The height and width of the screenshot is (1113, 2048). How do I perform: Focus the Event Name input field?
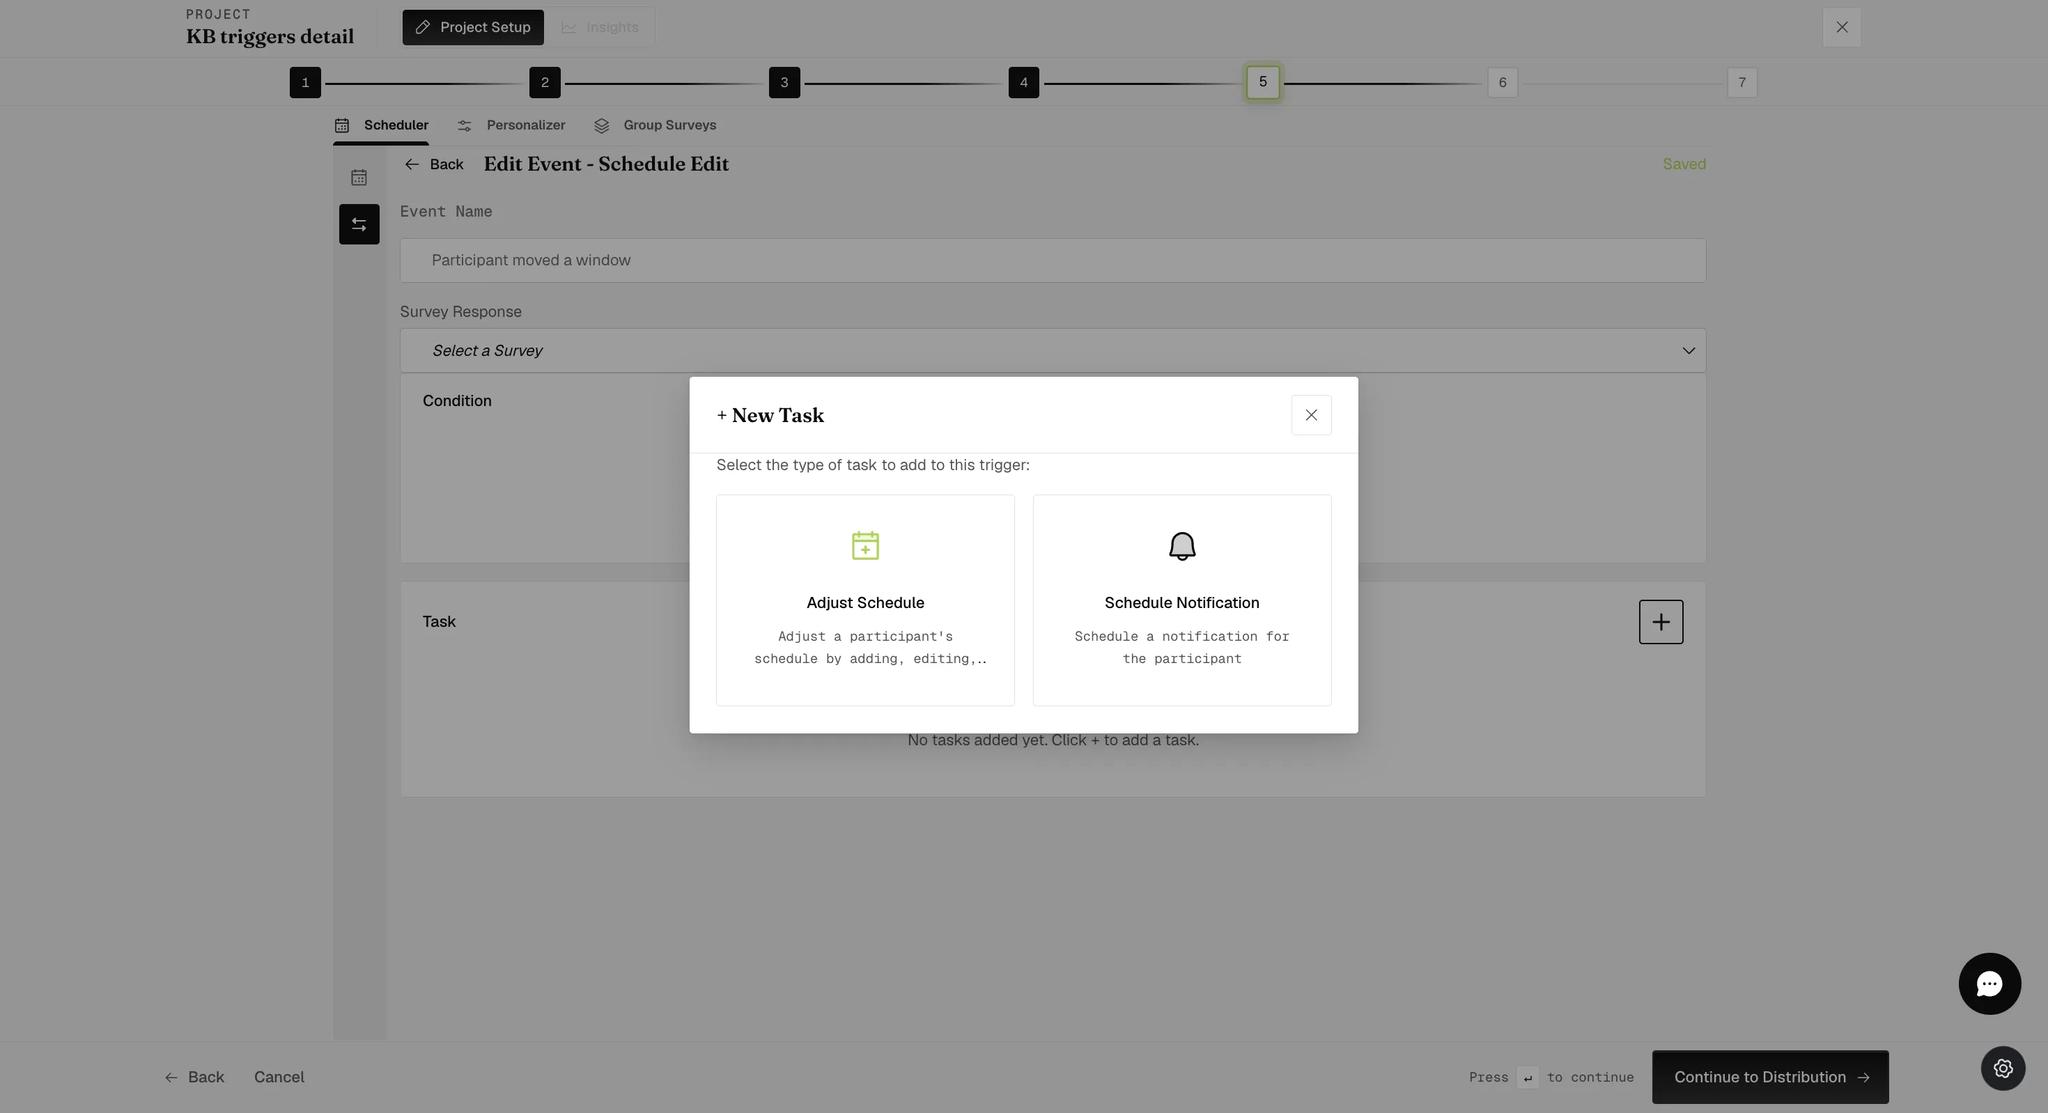tap(1053, 260)
